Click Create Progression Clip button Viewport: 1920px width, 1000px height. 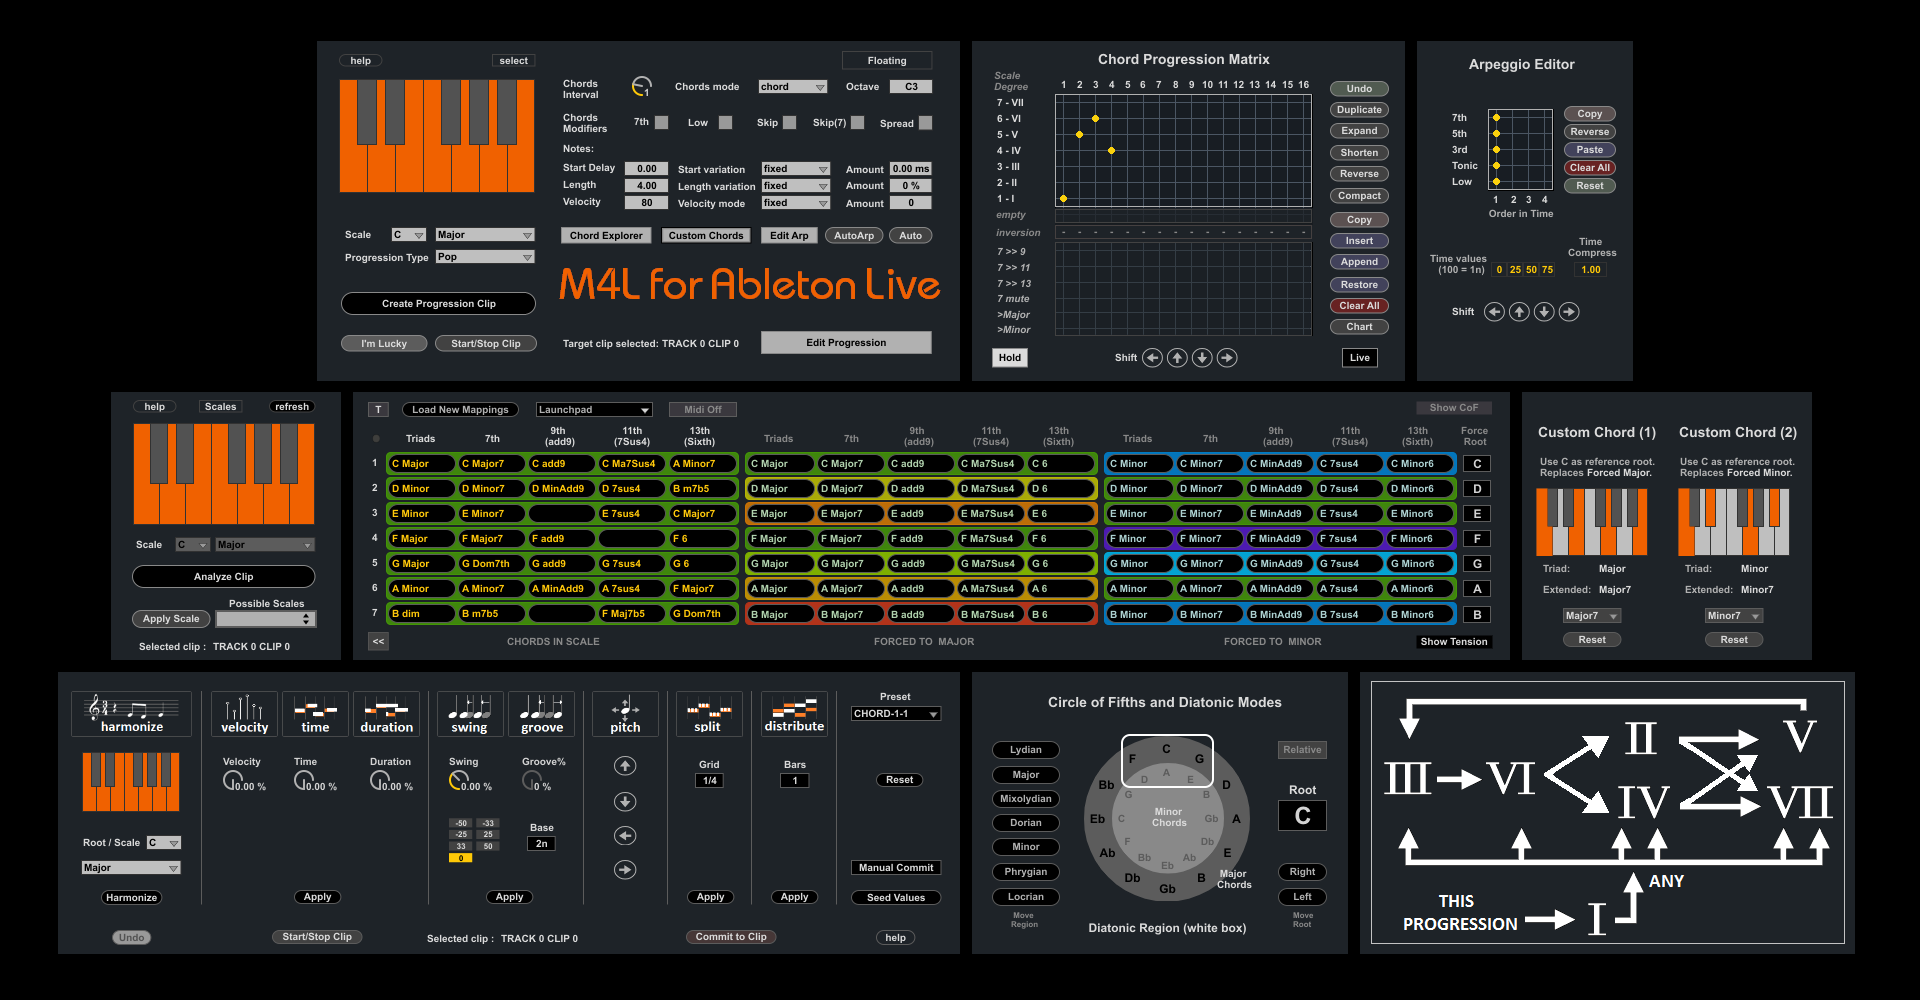point(438,304)
